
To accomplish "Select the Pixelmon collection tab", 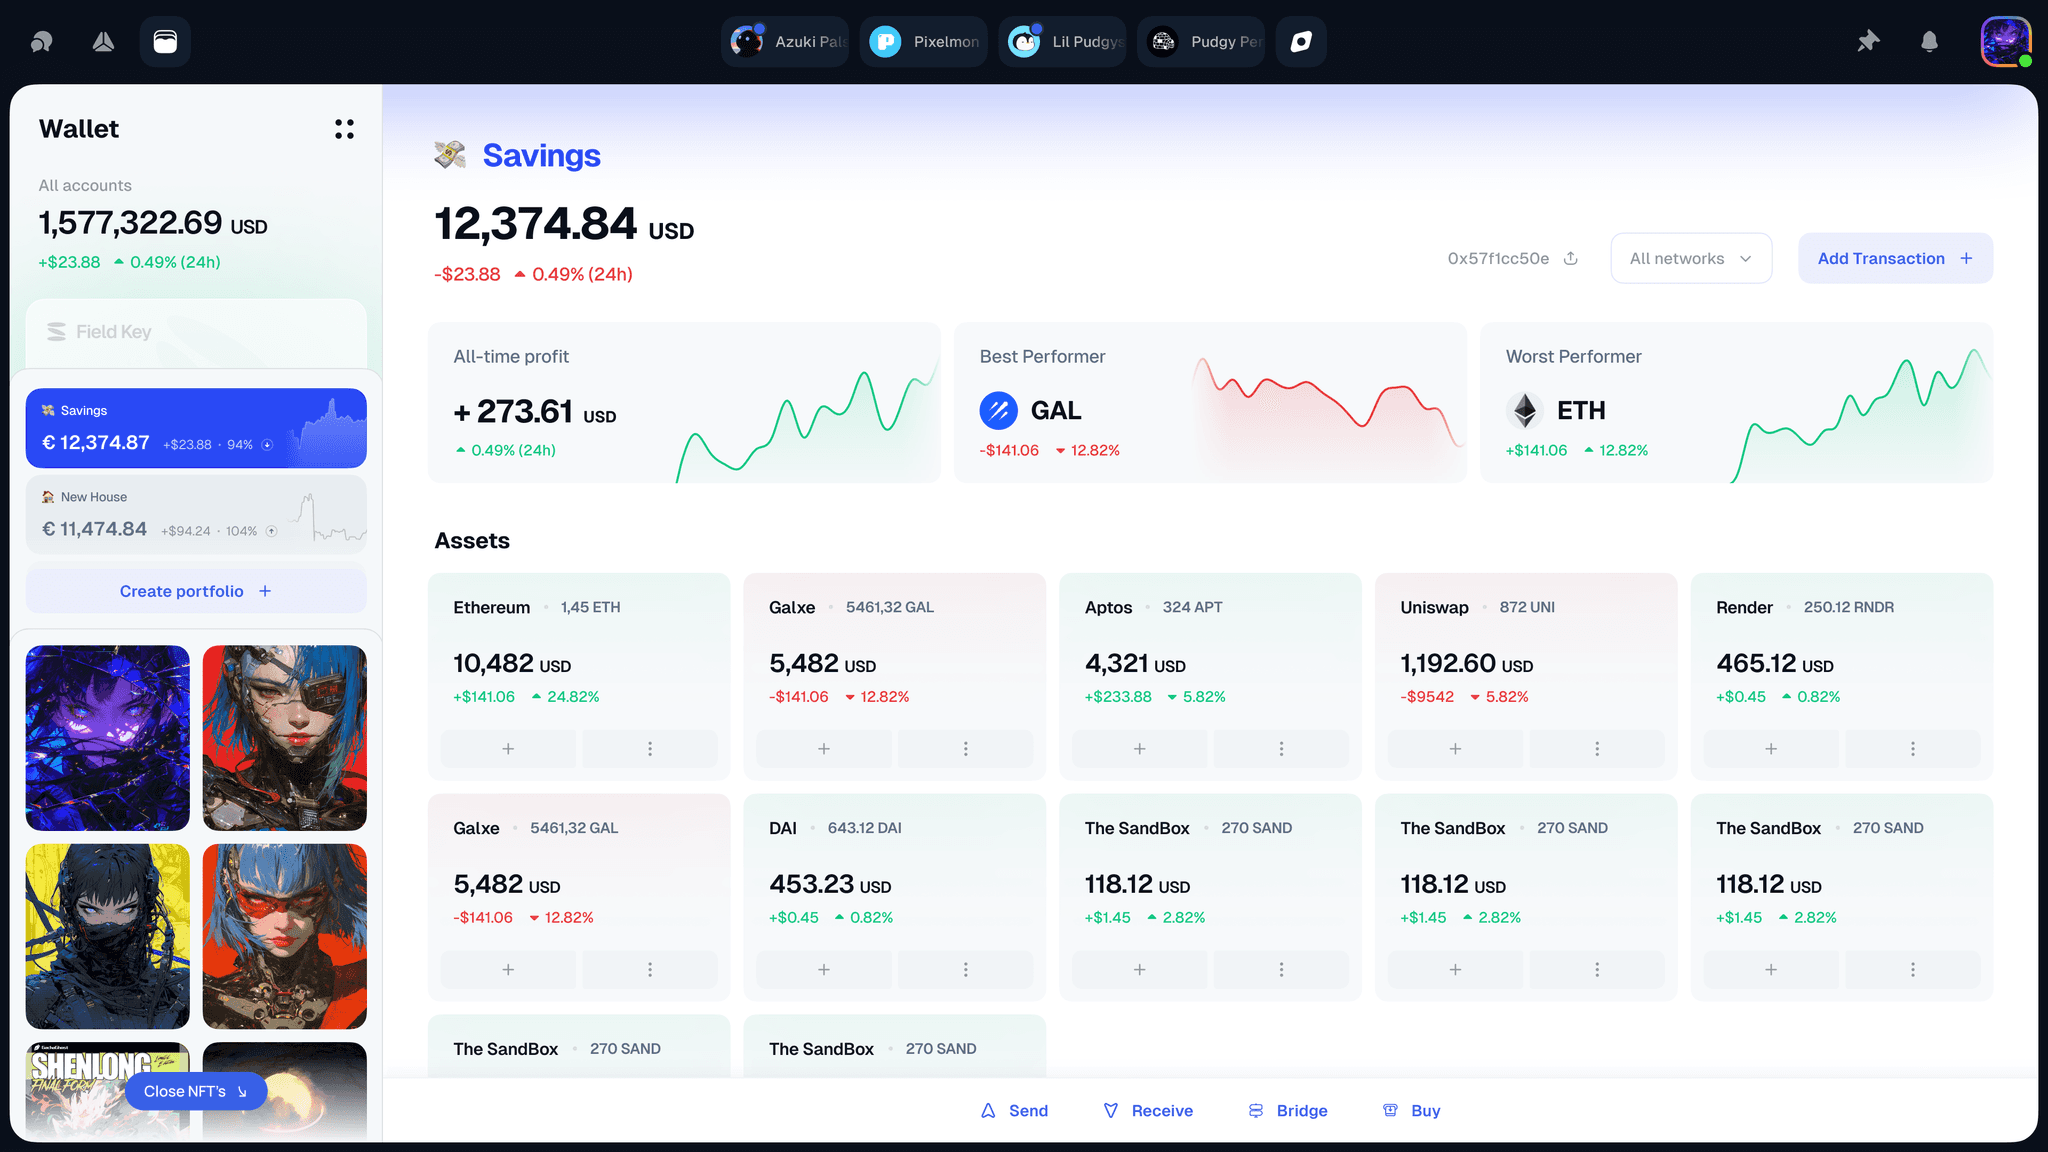I will coord(924,42).
